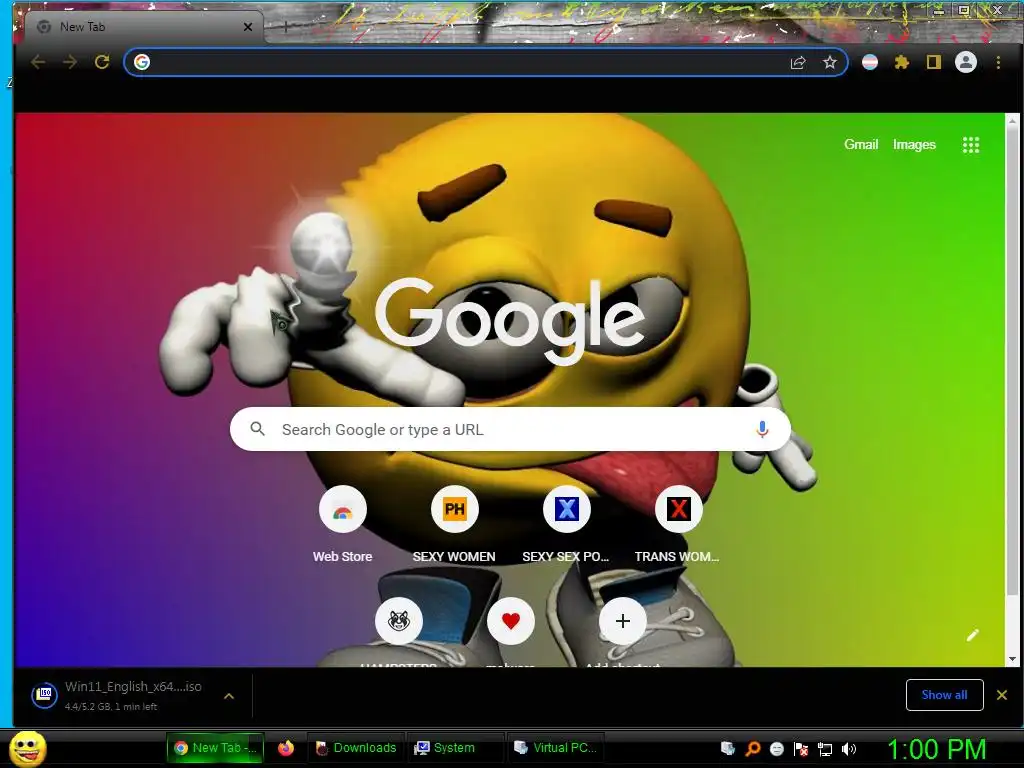
Task: Click the Add shortcut plus tile
Action: (622, 621)
